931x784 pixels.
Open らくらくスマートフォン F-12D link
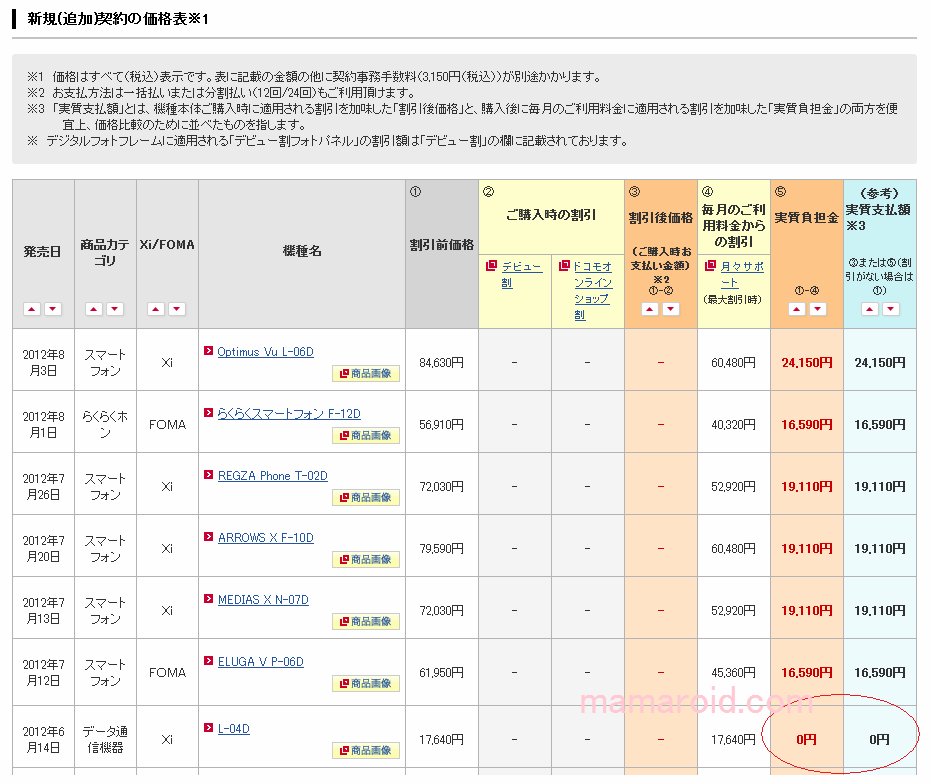288,414
